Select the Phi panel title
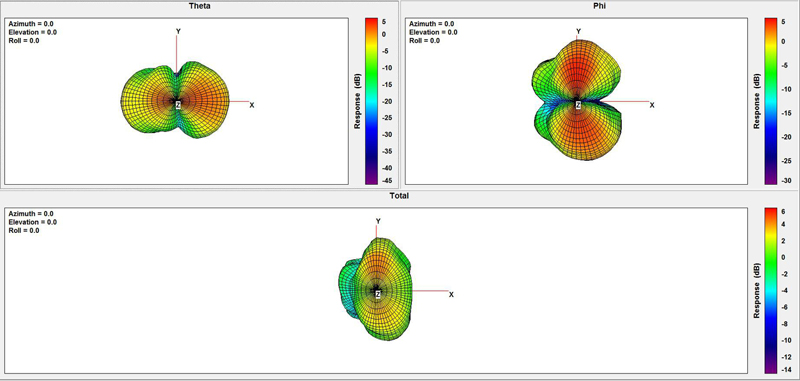The width and height of the screenshot is (800, 381). pos(599,6)
